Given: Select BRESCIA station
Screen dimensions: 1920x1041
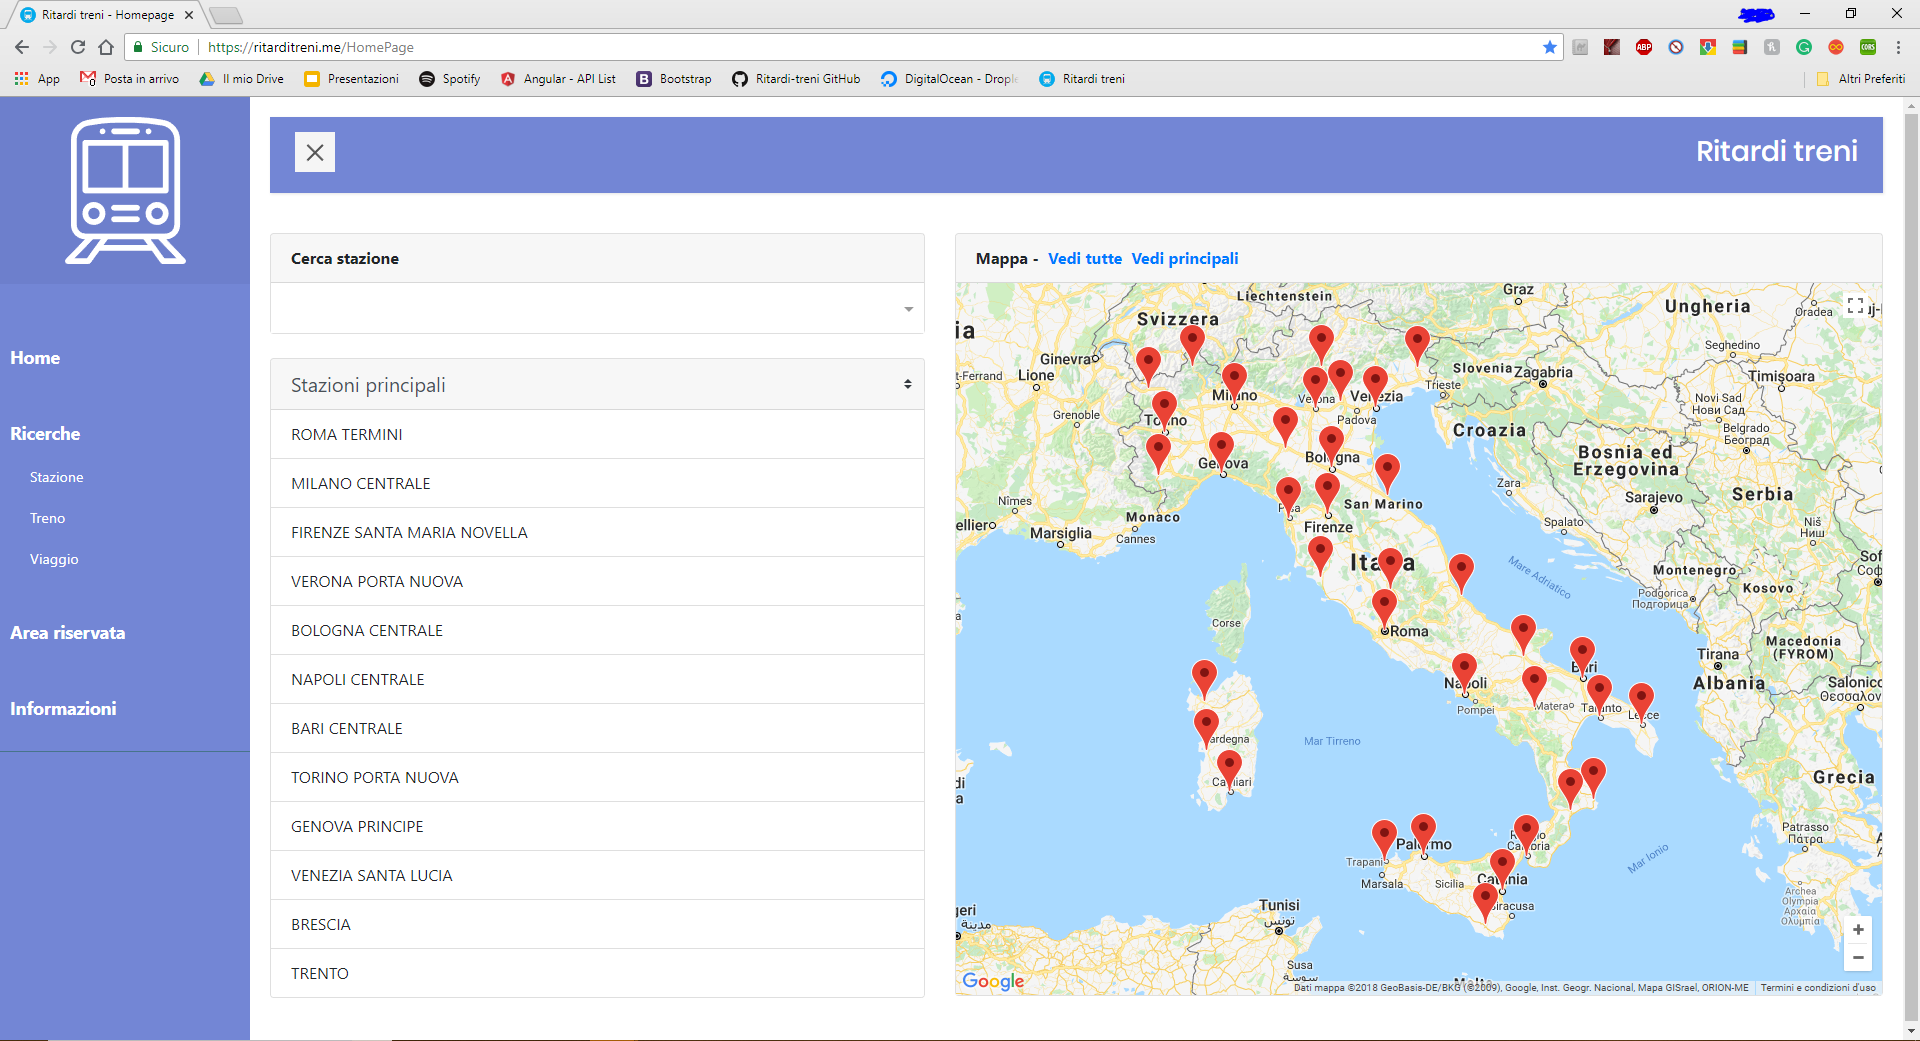Looking at the screenshot, I should click(597, 925).
